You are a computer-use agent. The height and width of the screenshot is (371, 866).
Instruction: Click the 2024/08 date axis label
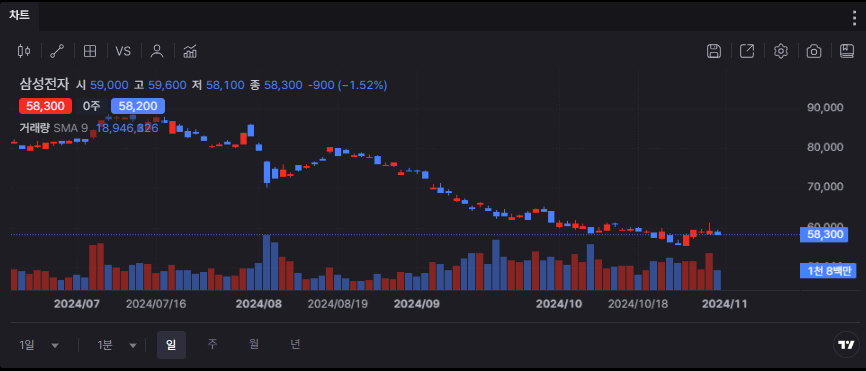click(258, 304)
